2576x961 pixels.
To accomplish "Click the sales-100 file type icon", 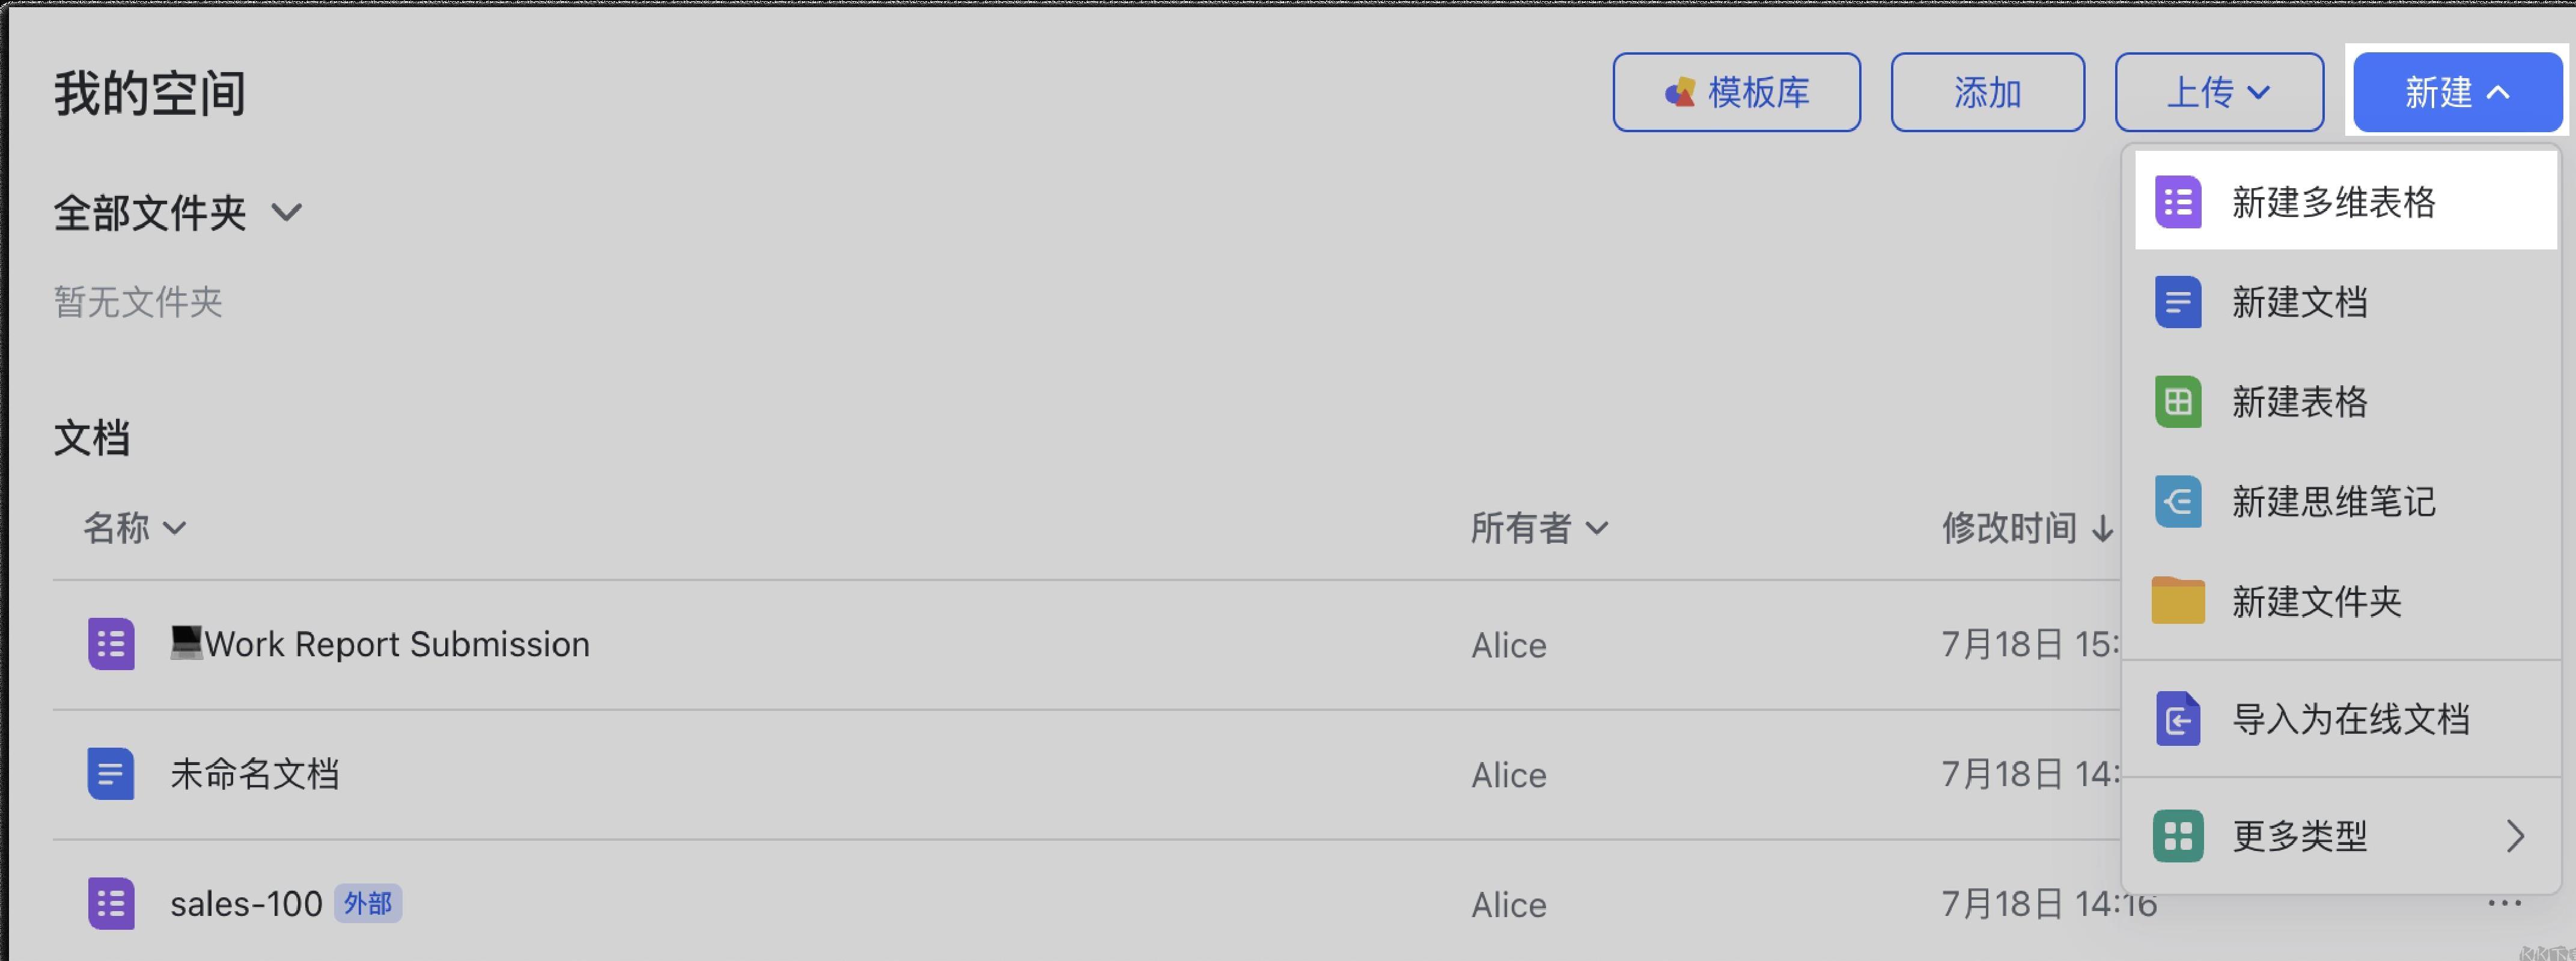I will (111, 903).
